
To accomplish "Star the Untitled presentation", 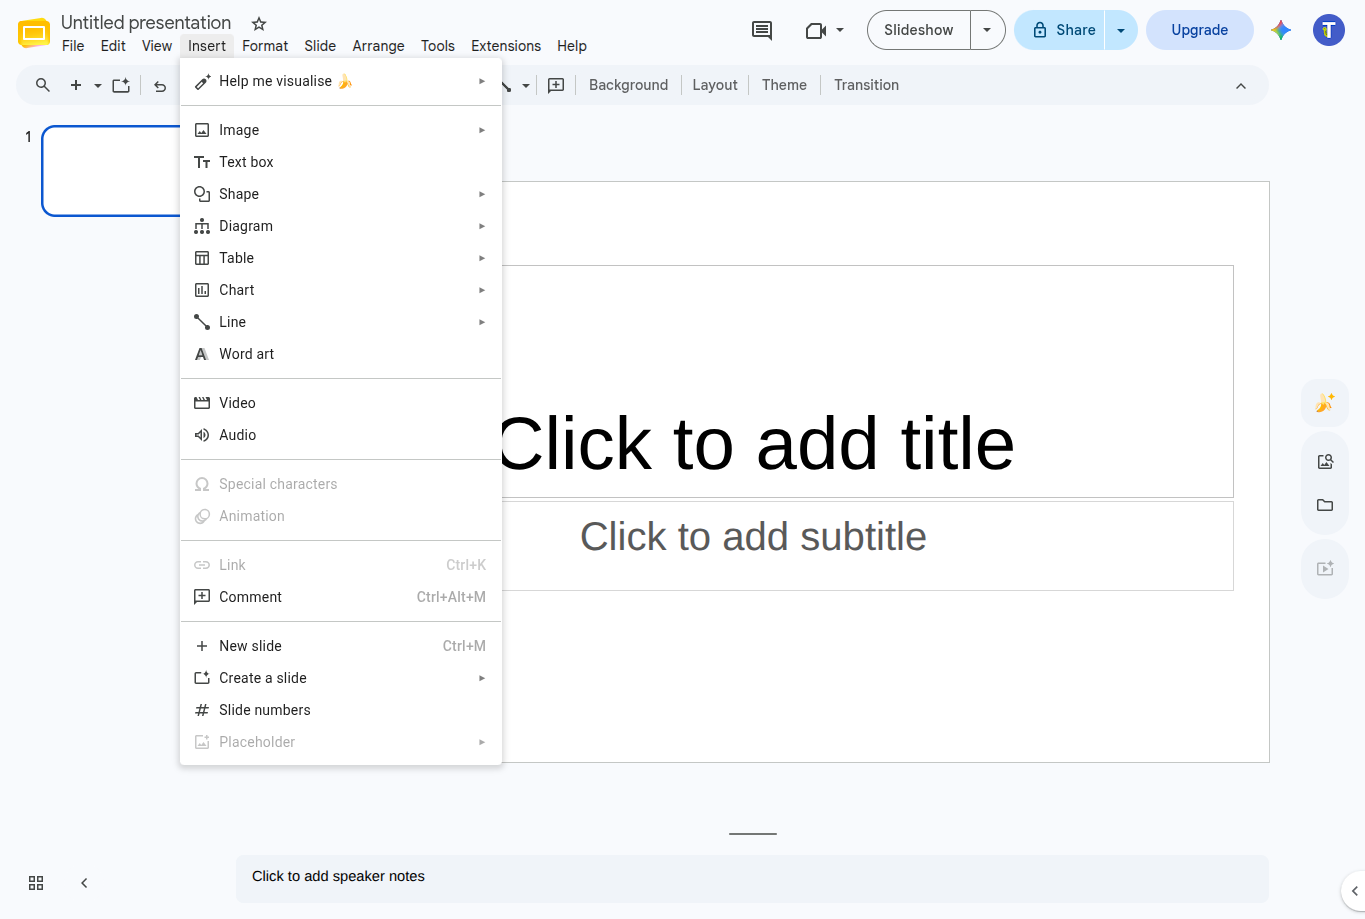I will tap(259, 23).
